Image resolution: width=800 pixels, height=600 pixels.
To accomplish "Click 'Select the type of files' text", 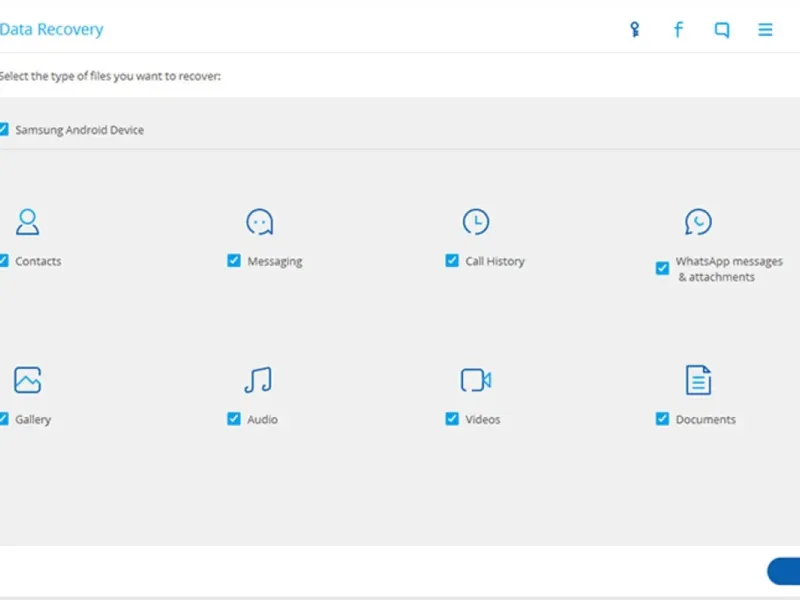I will [x=110, y=76].
